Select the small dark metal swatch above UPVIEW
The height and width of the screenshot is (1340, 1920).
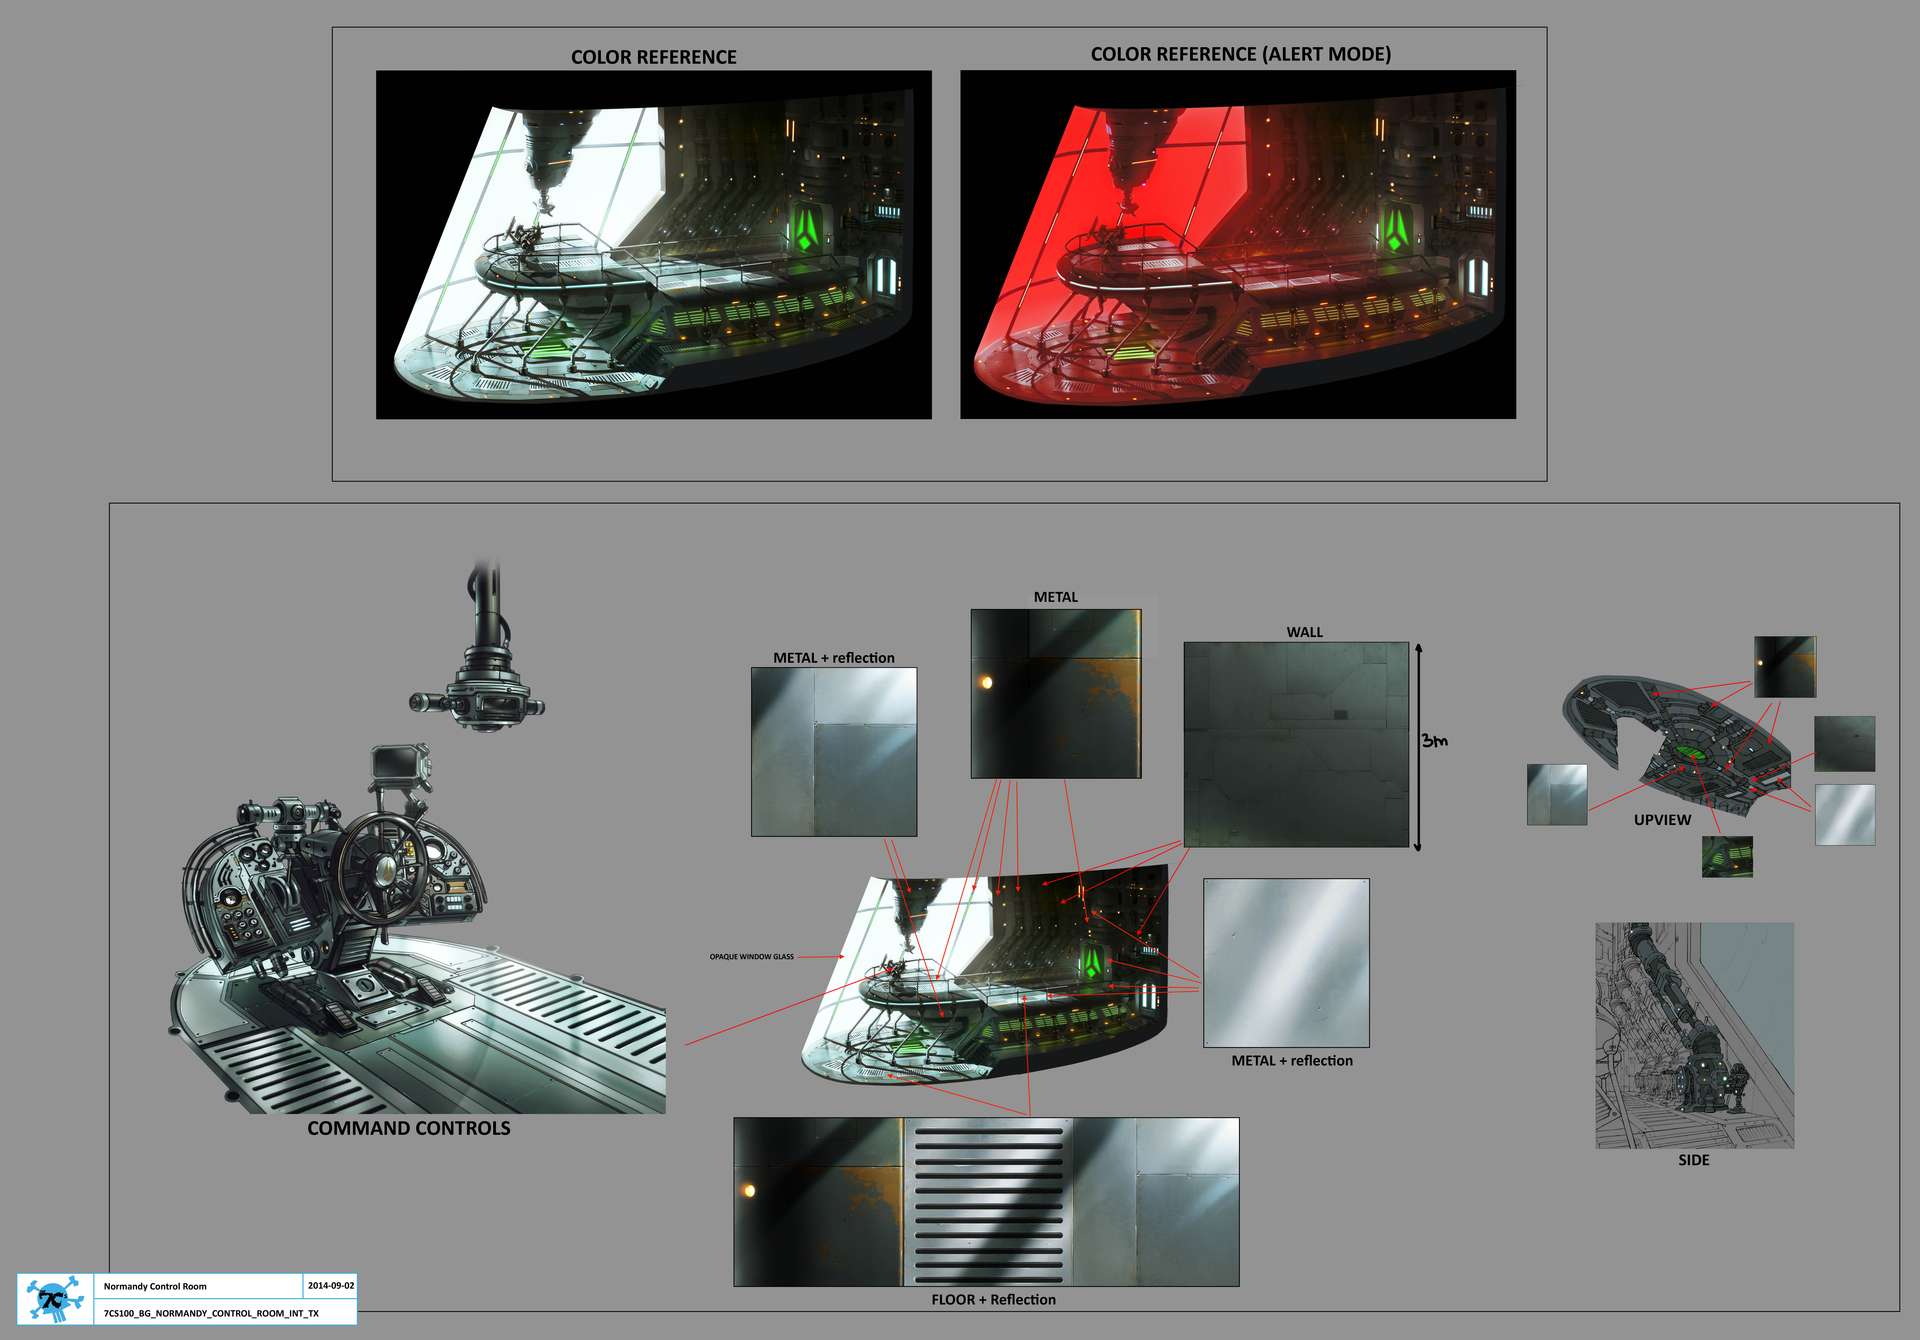[x=1785, y=666]
